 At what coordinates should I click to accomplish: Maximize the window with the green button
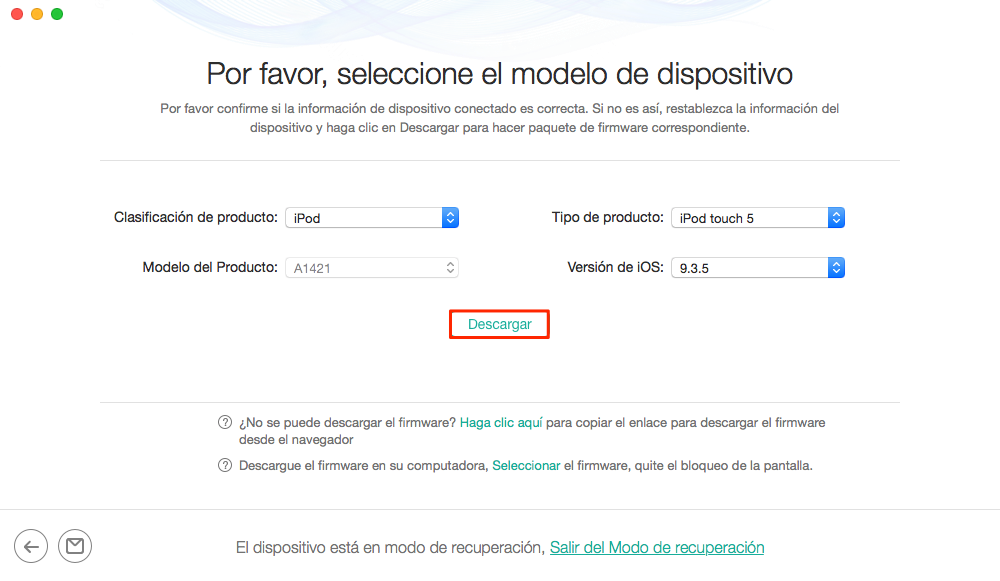coord(57,14)
